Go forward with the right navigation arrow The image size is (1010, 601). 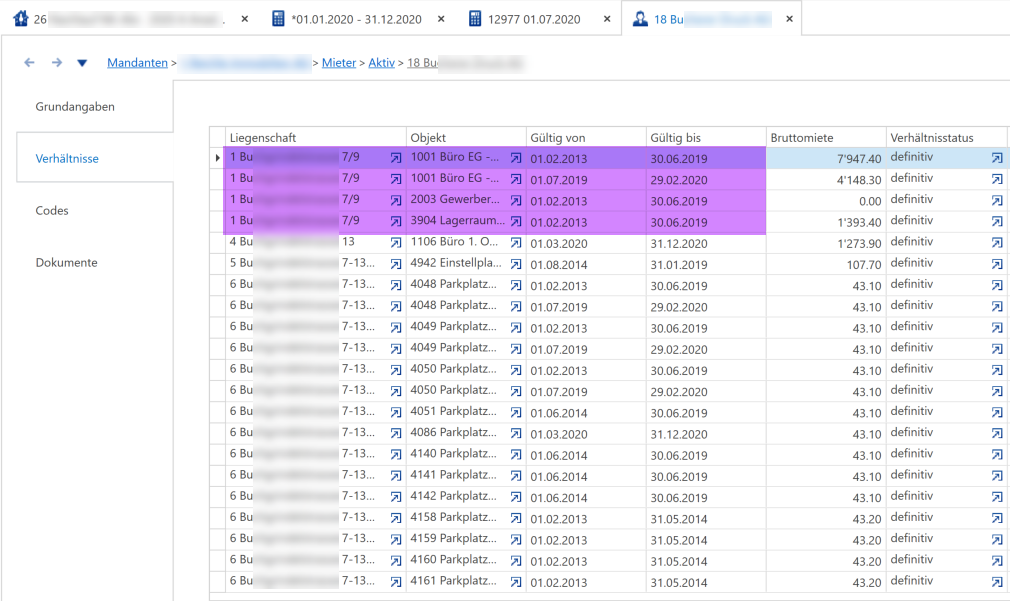57,62
